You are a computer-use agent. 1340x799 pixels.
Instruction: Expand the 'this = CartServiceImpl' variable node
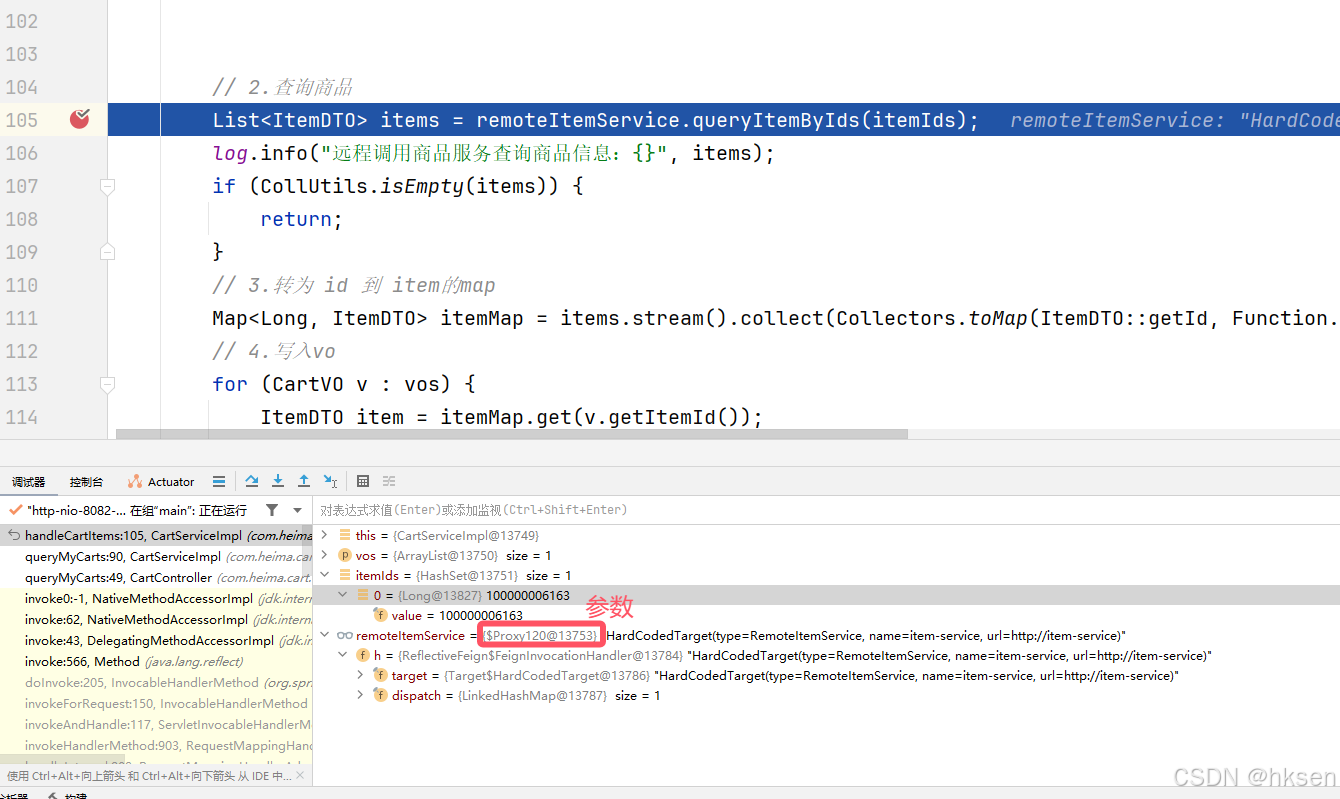325,534
